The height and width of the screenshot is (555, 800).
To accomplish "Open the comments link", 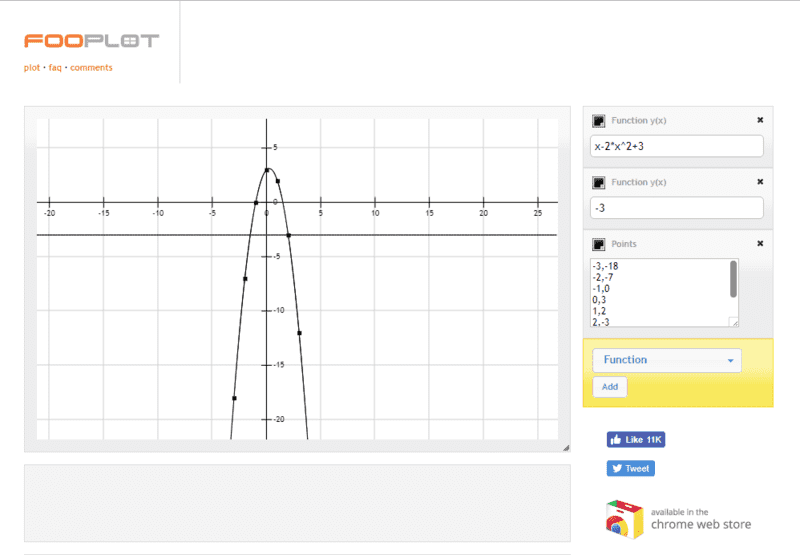I will 91,68.
